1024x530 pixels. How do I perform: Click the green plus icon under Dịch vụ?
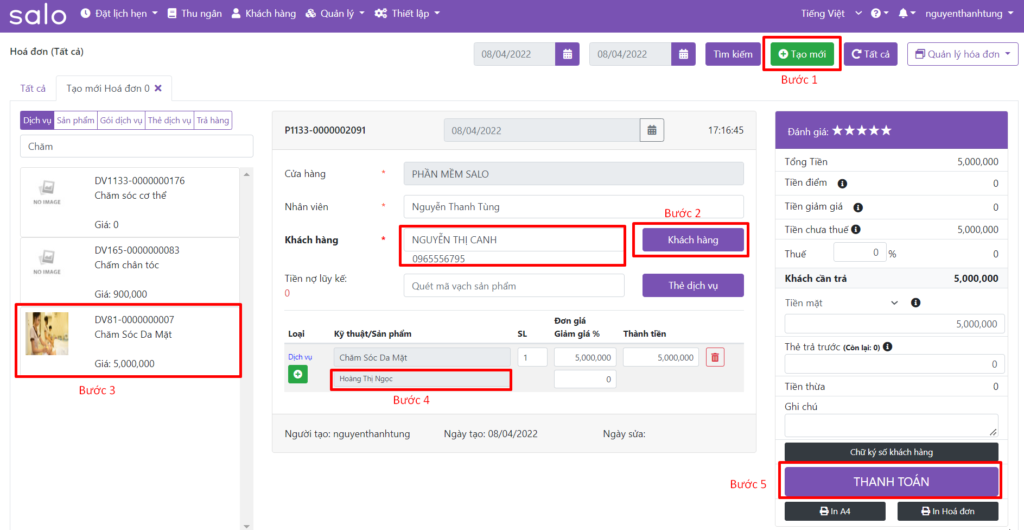(x=298, y=374)
